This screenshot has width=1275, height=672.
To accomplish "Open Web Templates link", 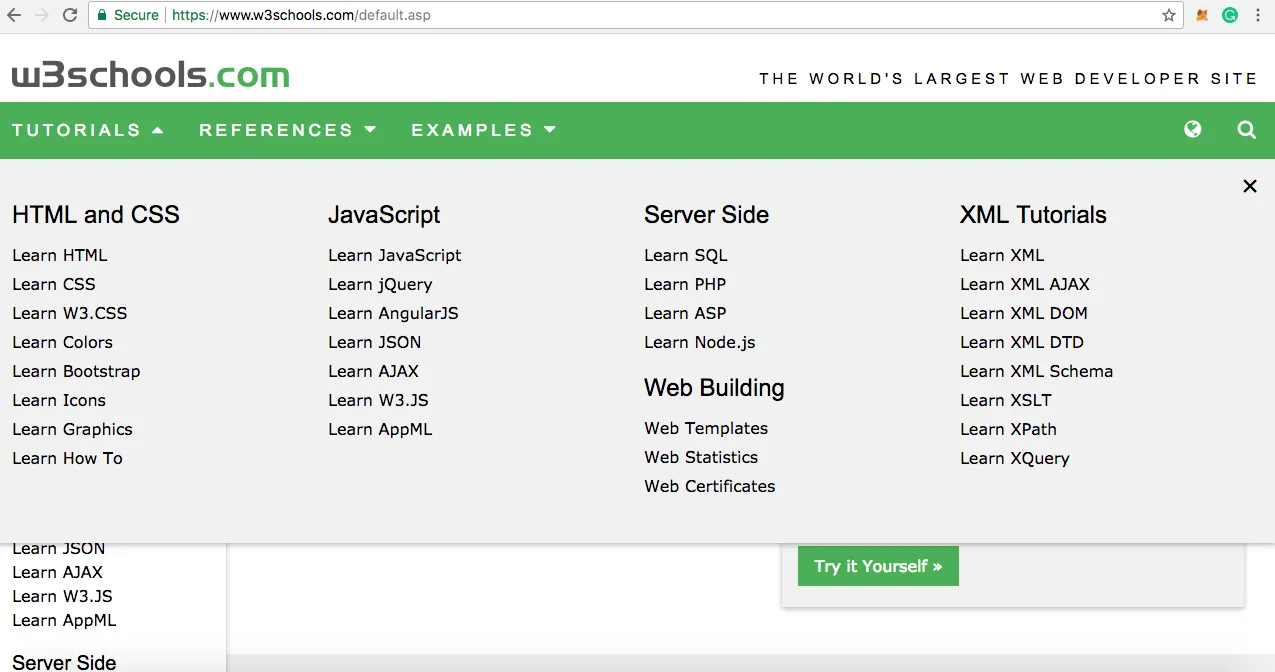I will 706,428.
